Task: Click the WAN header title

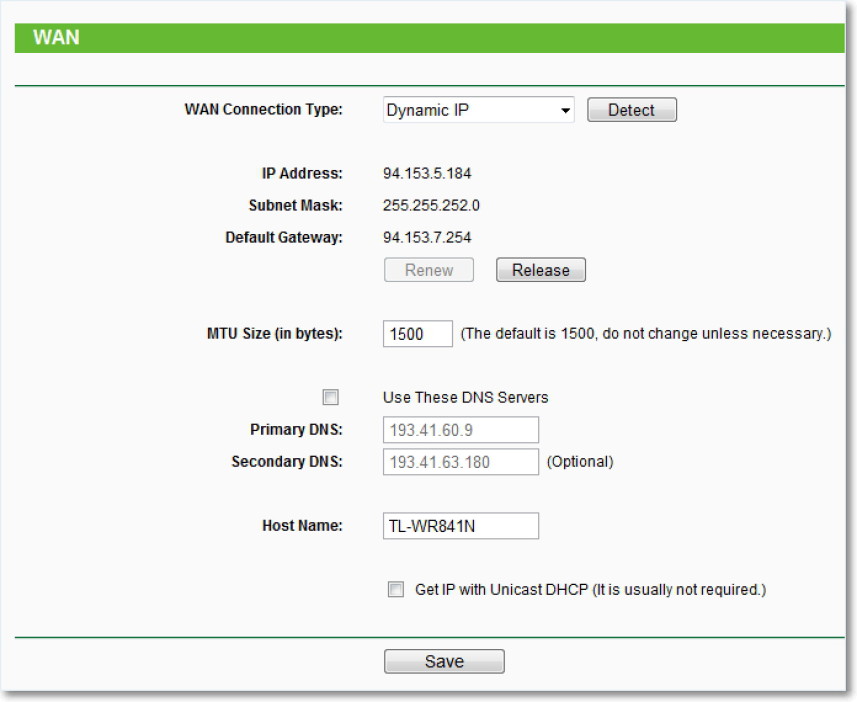Action: coord(56,37)
